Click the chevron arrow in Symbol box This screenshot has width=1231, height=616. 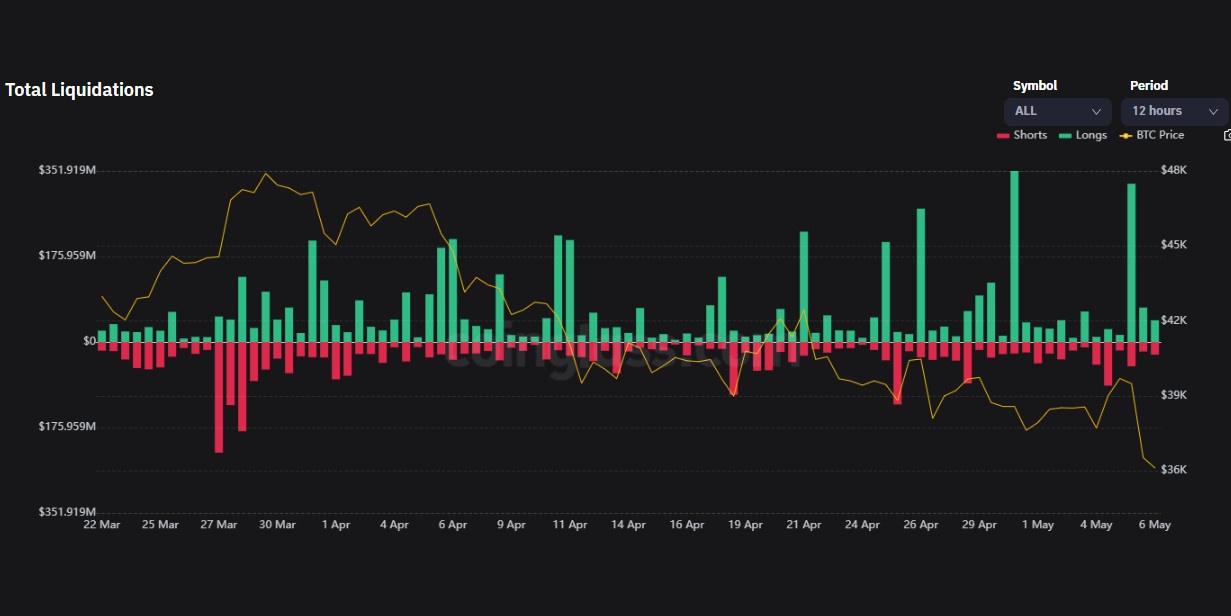[x=1096, y=112]
